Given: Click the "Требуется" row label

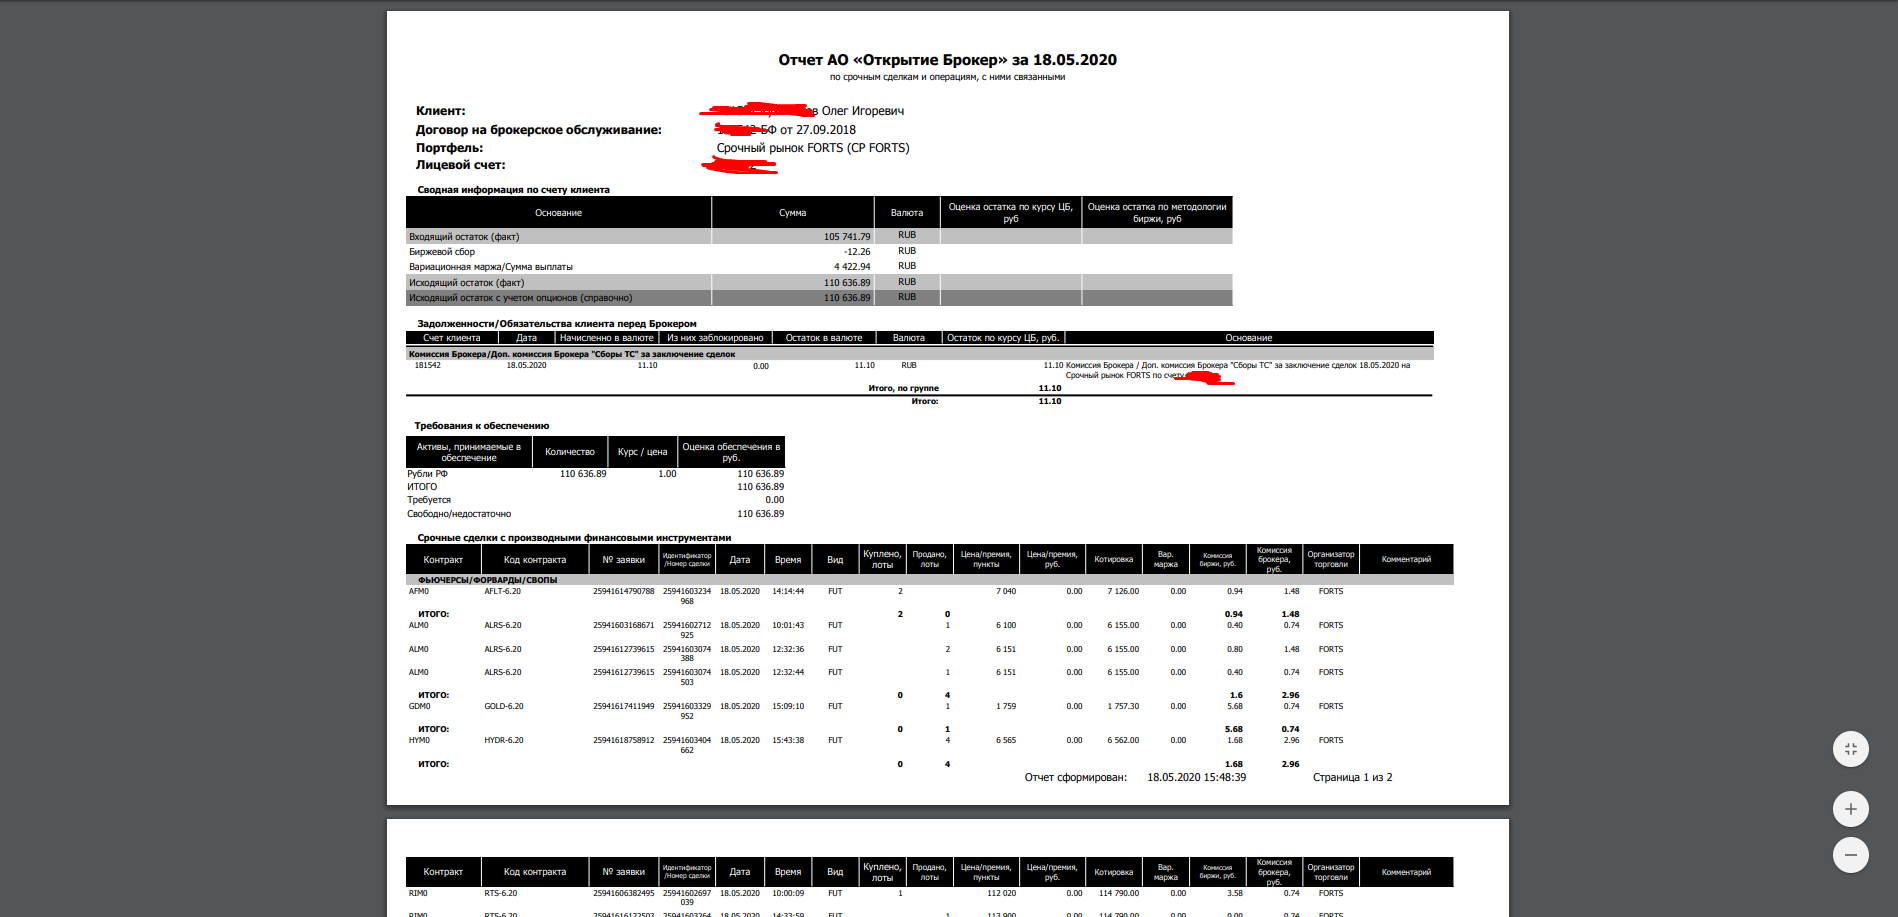Looking at the screenshot, I should [x=429, y=500].
